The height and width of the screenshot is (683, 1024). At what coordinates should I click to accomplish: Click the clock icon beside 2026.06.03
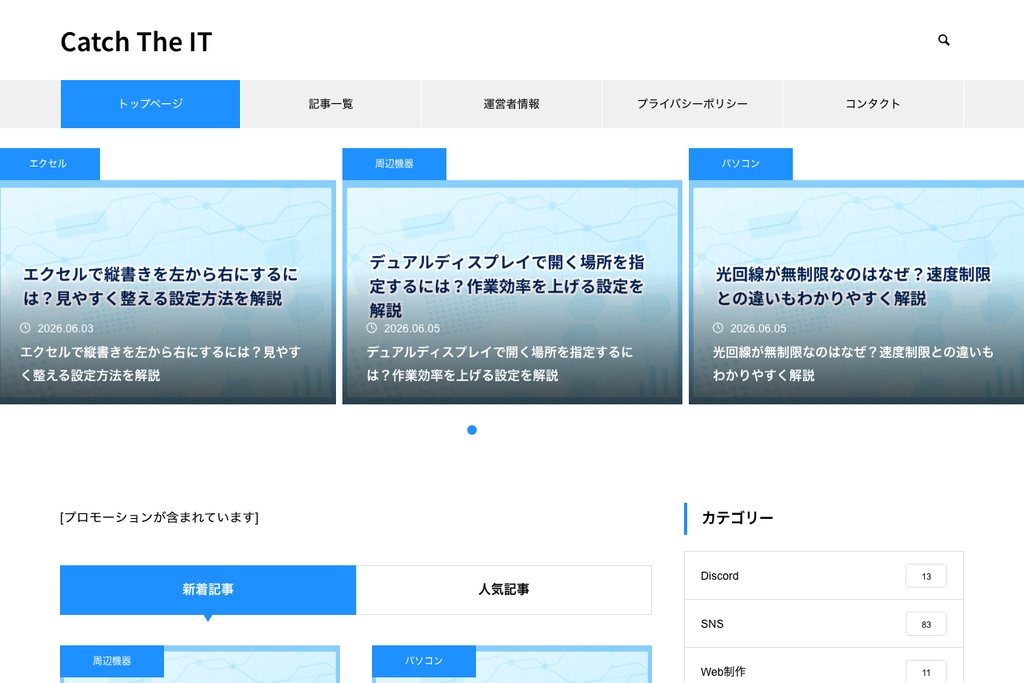25,328
